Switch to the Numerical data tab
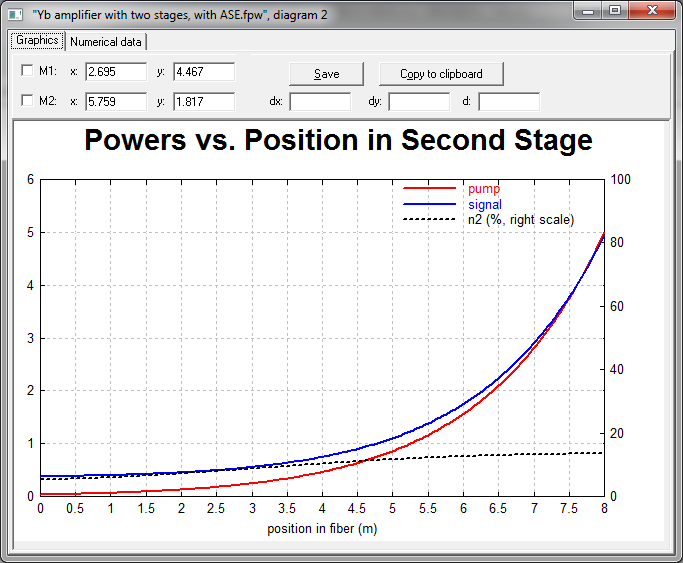683x563 pixels. (106, 42)
